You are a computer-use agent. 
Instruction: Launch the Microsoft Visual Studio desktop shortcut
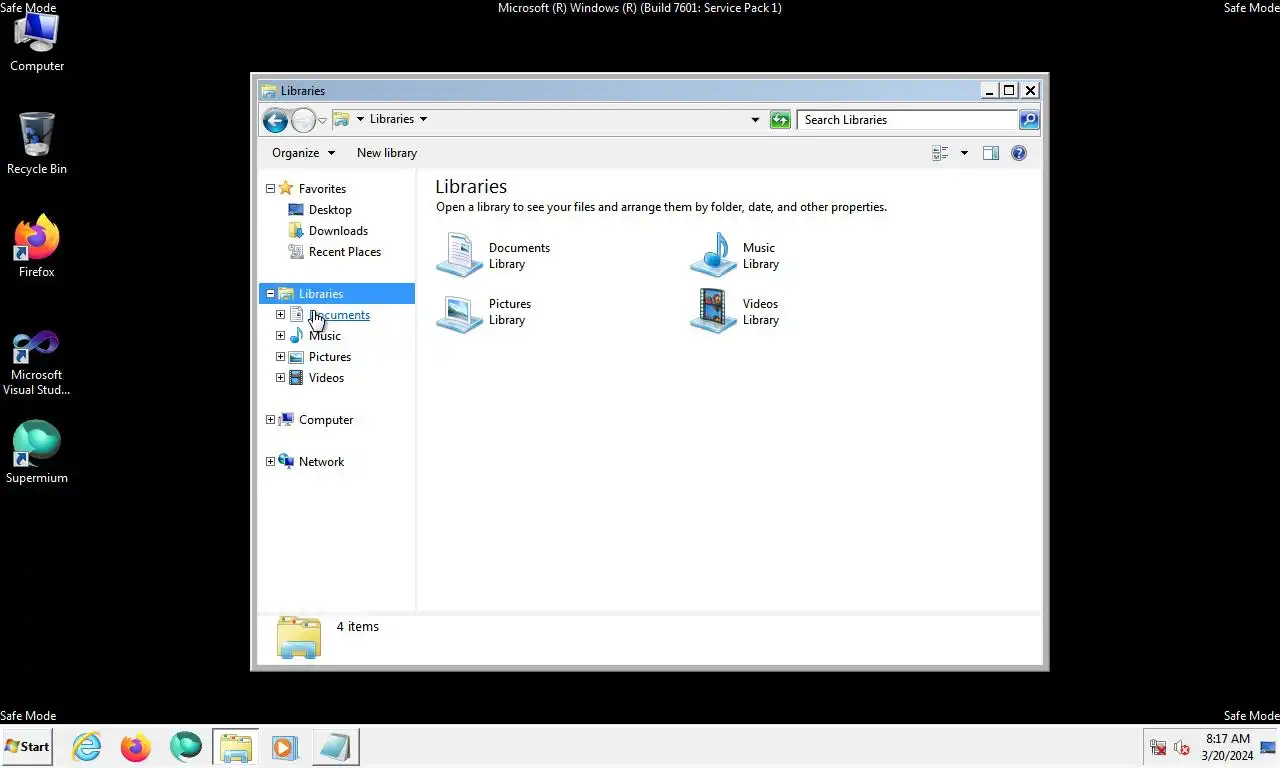pos(37,363)
